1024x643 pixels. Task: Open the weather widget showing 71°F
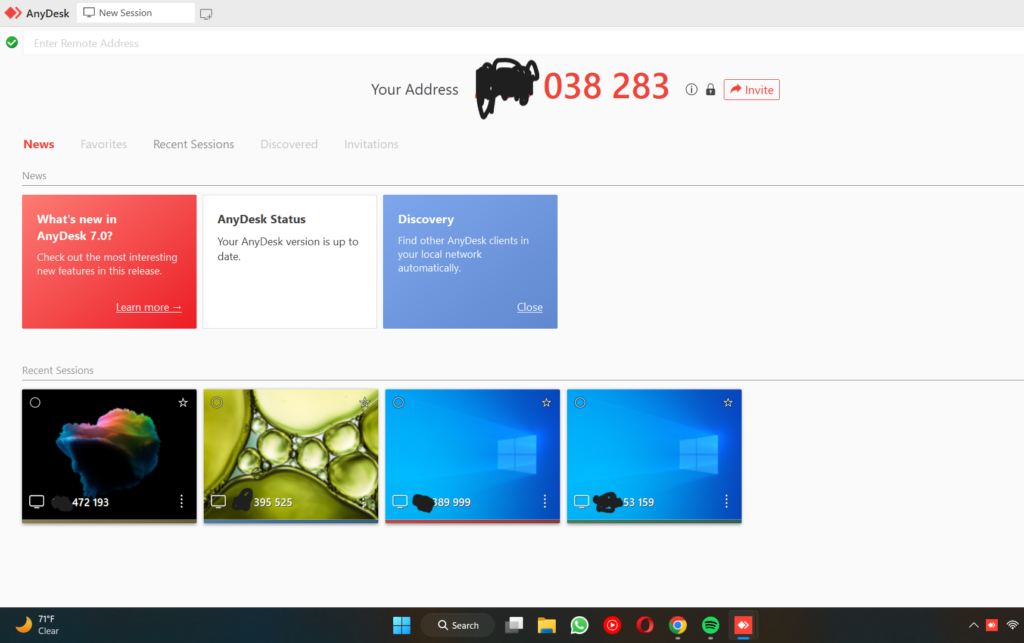[x=37, y=625]
